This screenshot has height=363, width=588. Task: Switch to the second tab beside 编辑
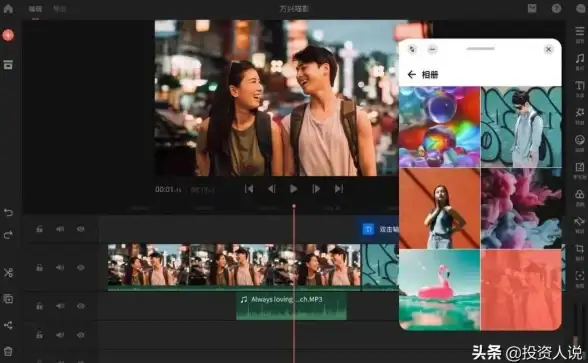coord(60,9)
